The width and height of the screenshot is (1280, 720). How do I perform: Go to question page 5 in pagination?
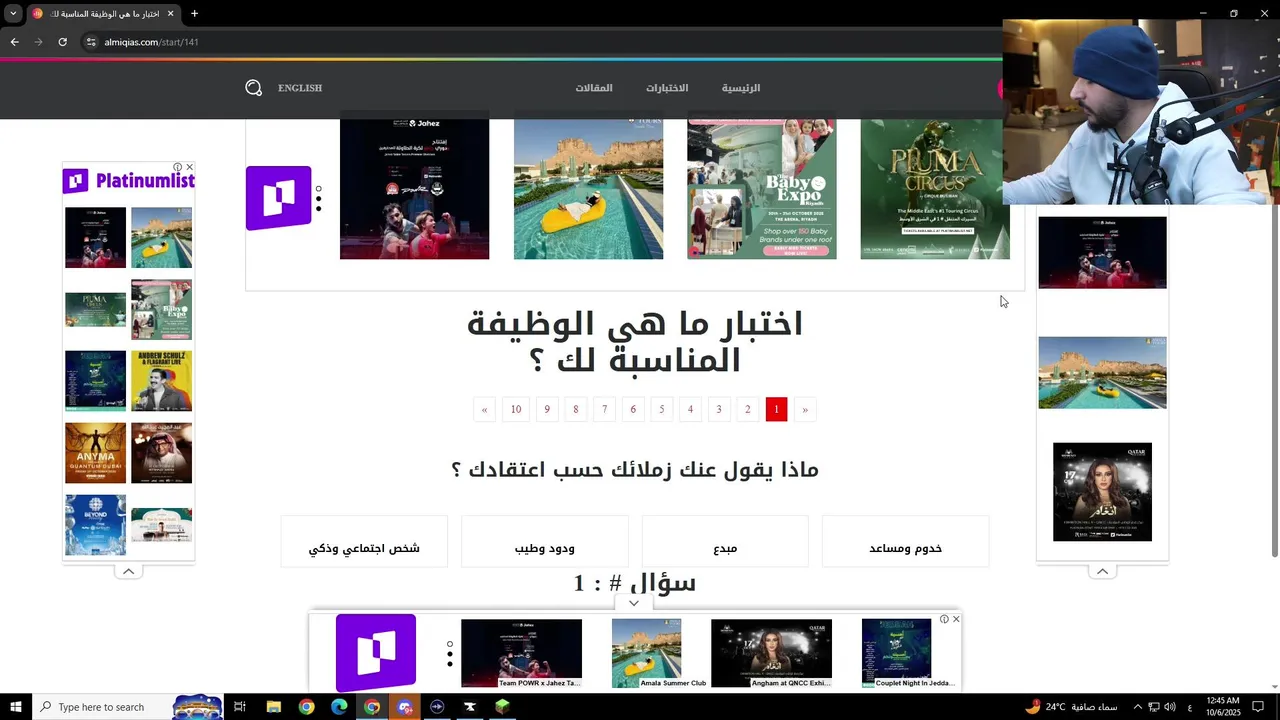click(x=661, y=409)
